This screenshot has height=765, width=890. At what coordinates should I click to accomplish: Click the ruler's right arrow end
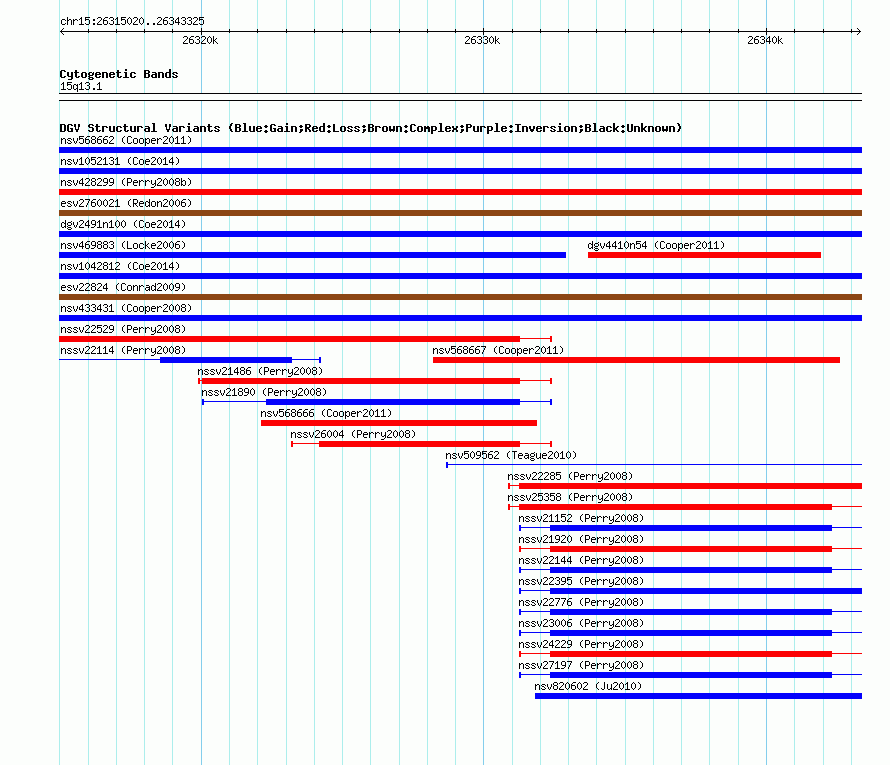click(859, 31)
